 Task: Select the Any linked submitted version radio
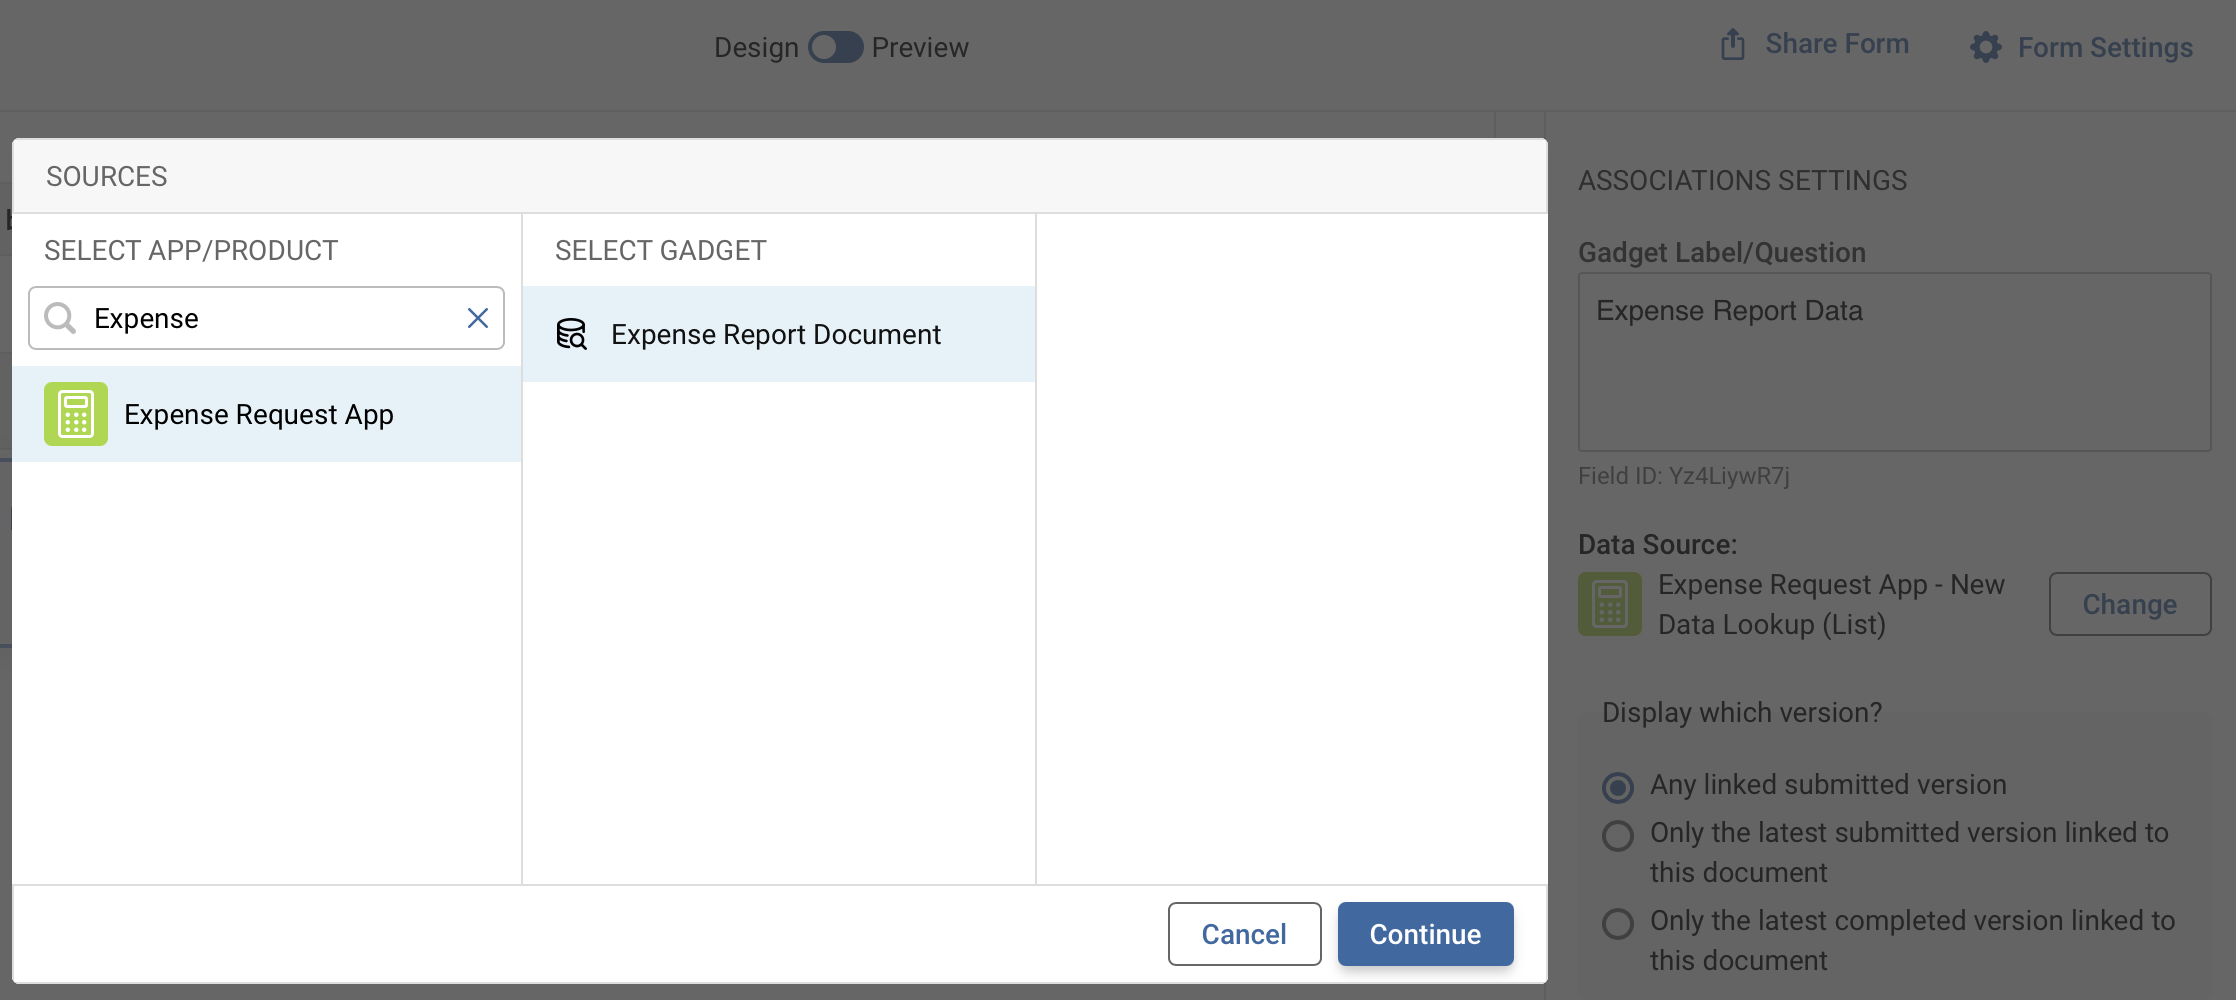click(x=1617, y=788)
